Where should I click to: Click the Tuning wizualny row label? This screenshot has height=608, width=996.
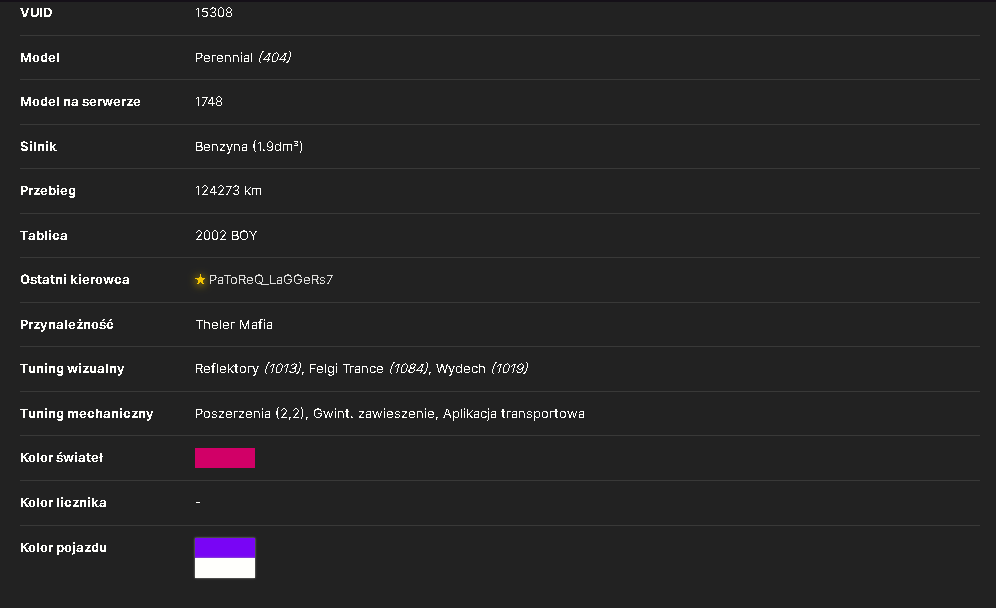pyautogui.click(x=72, y=368)
